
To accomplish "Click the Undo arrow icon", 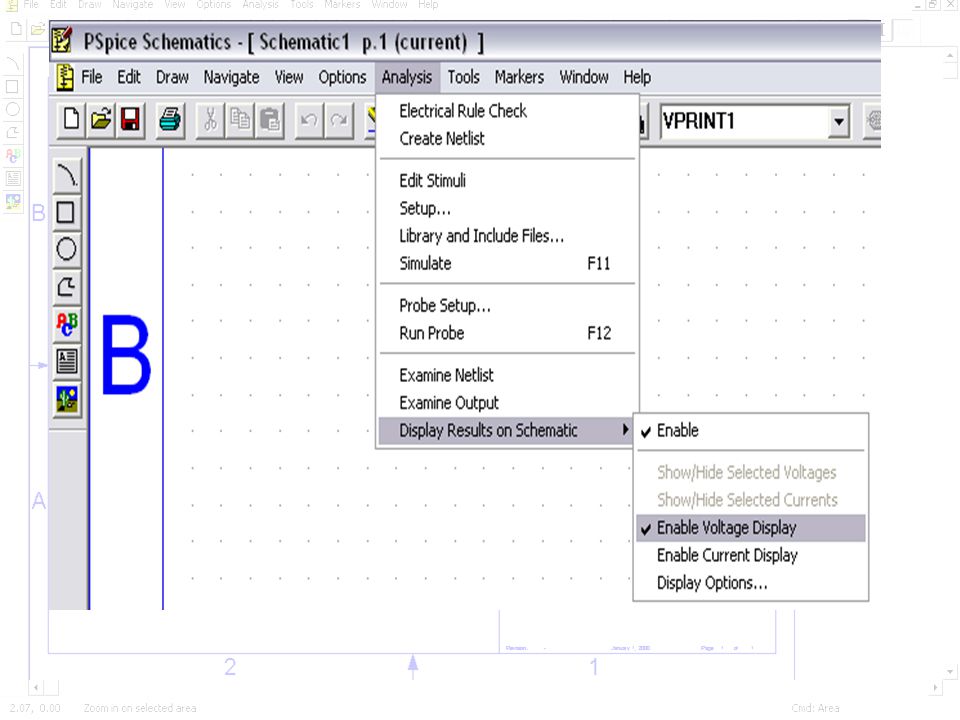I will click(x=309, y=120).
